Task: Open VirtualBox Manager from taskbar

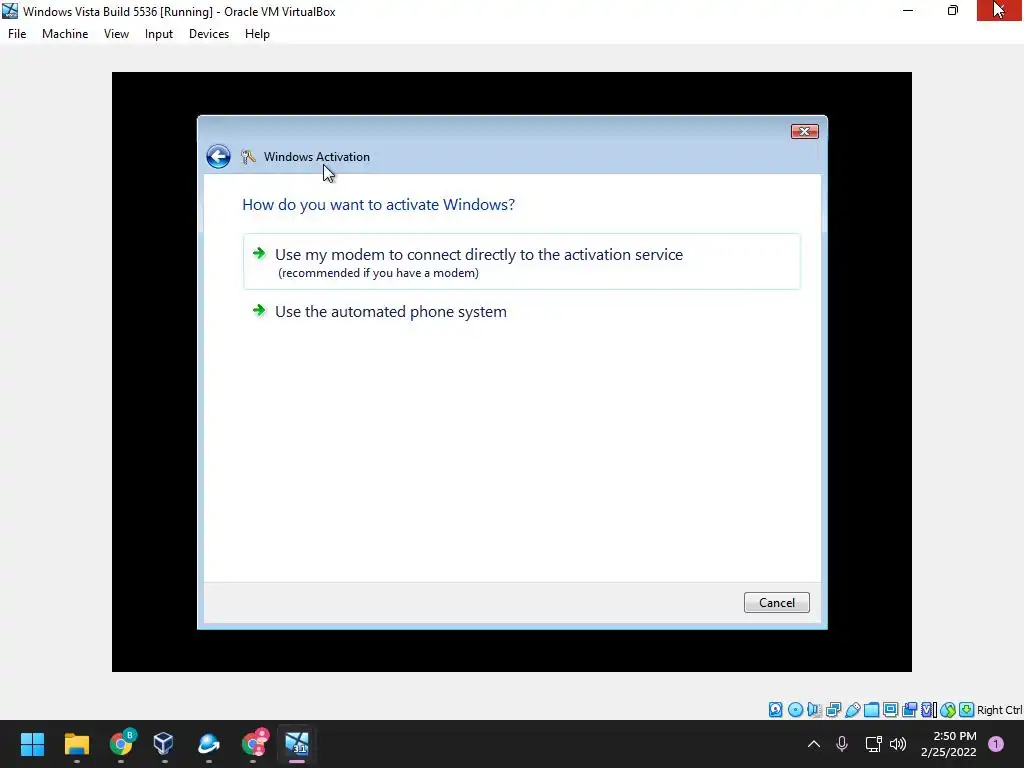Action: (x=163, y=744)
